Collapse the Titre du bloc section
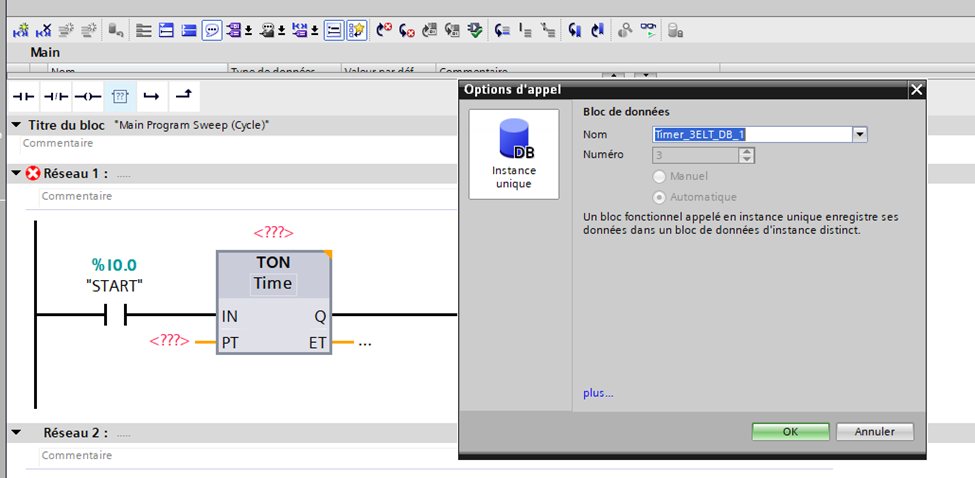Image resolution: width=975 pixels, height=478 pixels. coord(17,124)
